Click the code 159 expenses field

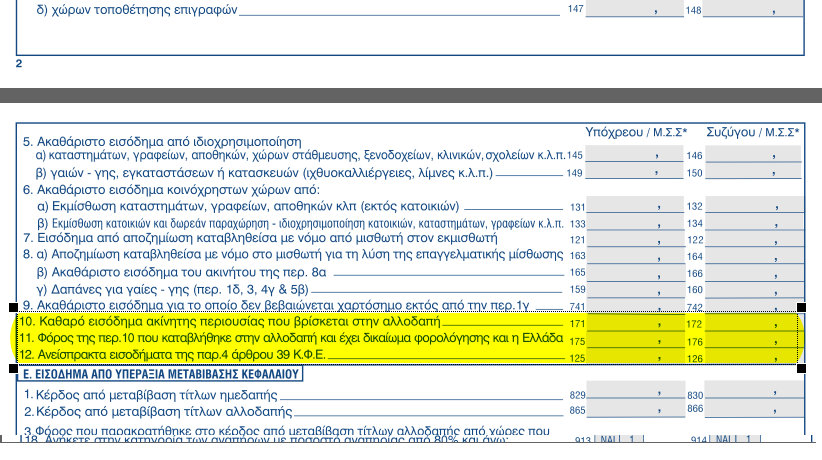635,289
